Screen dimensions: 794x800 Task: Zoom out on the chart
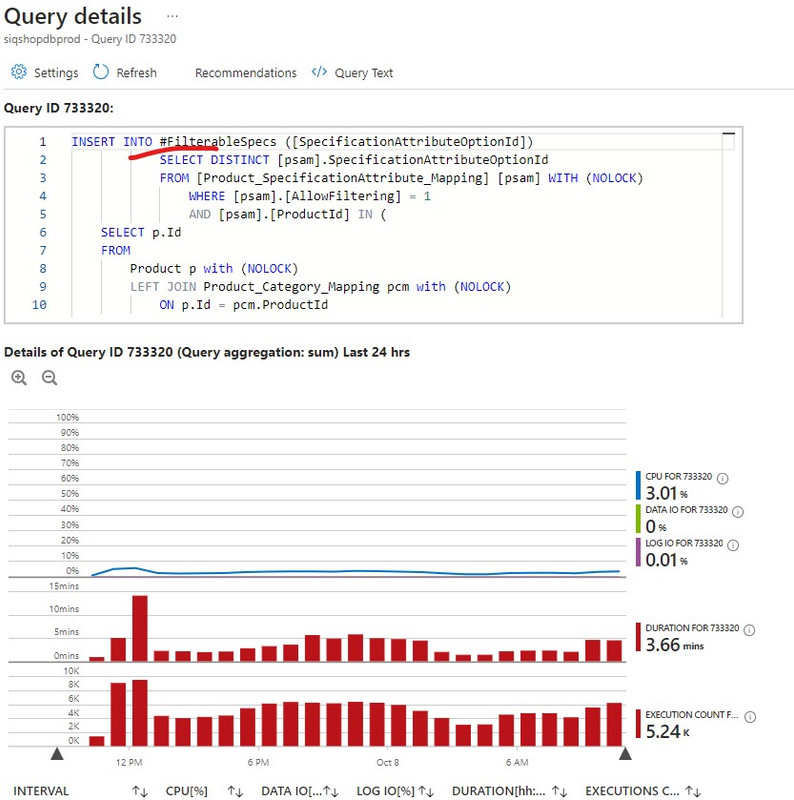click(x=49, y=378)
